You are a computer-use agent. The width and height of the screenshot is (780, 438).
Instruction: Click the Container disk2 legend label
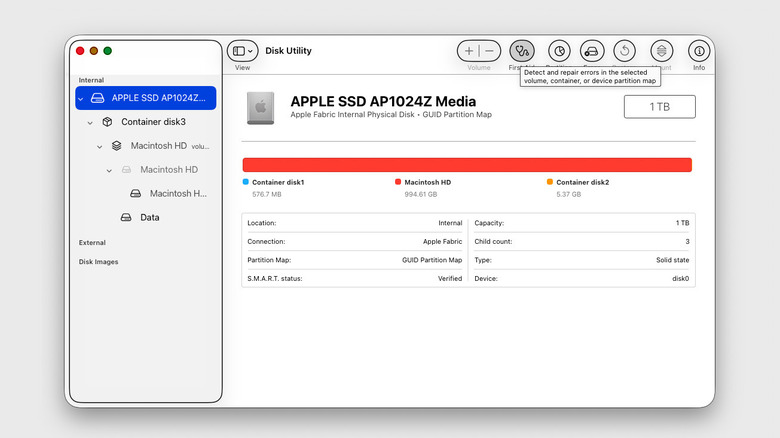click(x=583, y=182)
